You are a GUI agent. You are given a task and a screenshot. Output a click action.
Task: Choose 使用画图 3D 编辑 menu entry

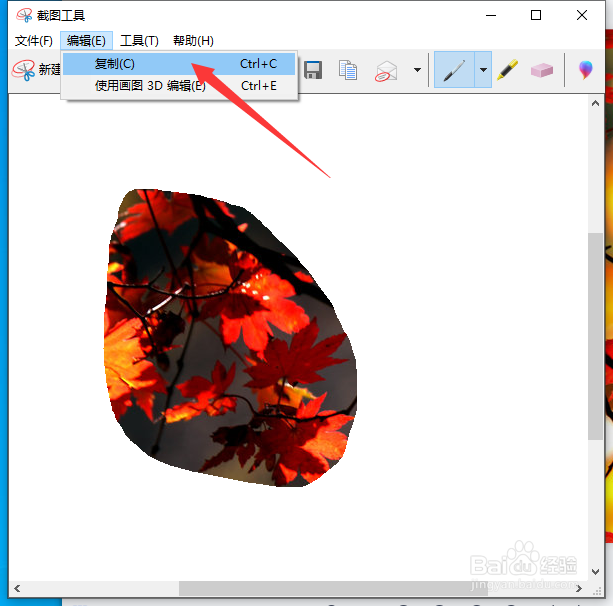[179, 86]
